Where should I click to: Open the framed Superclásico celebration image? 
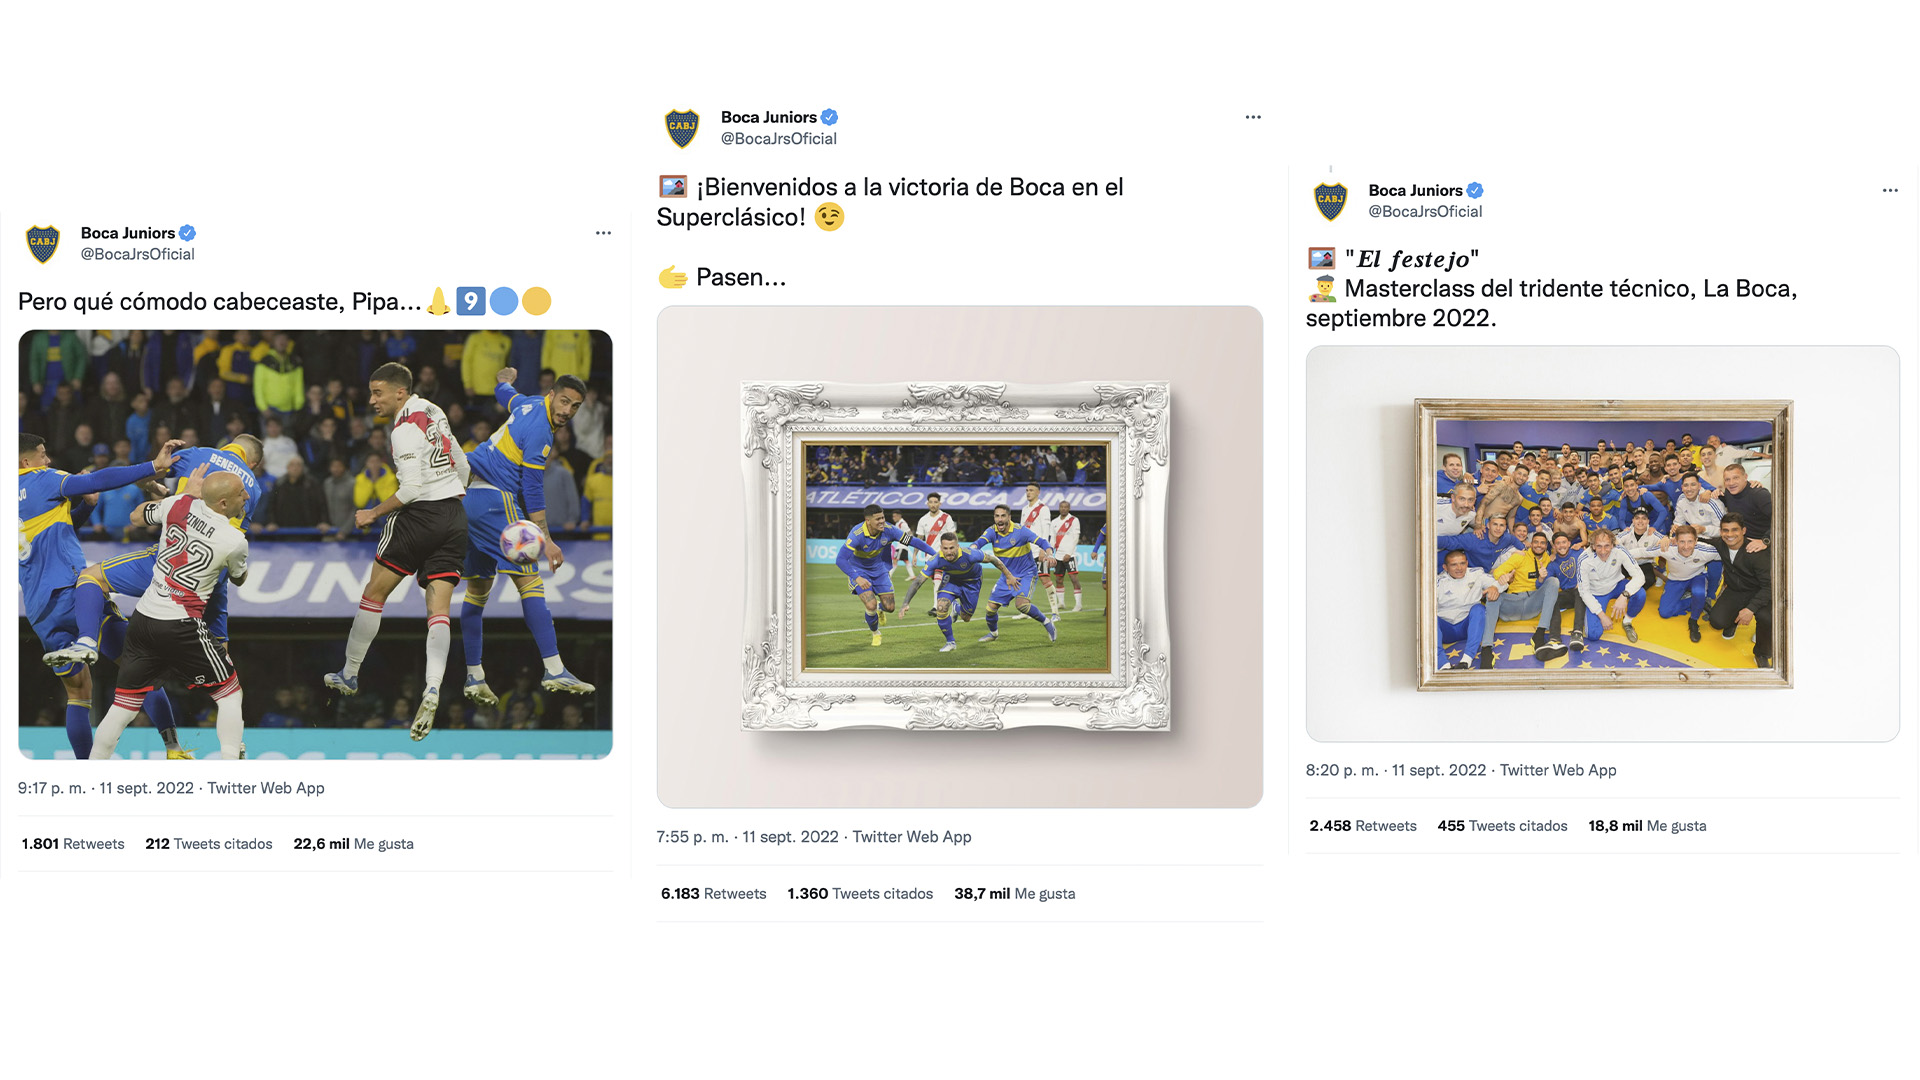[959, 556]
